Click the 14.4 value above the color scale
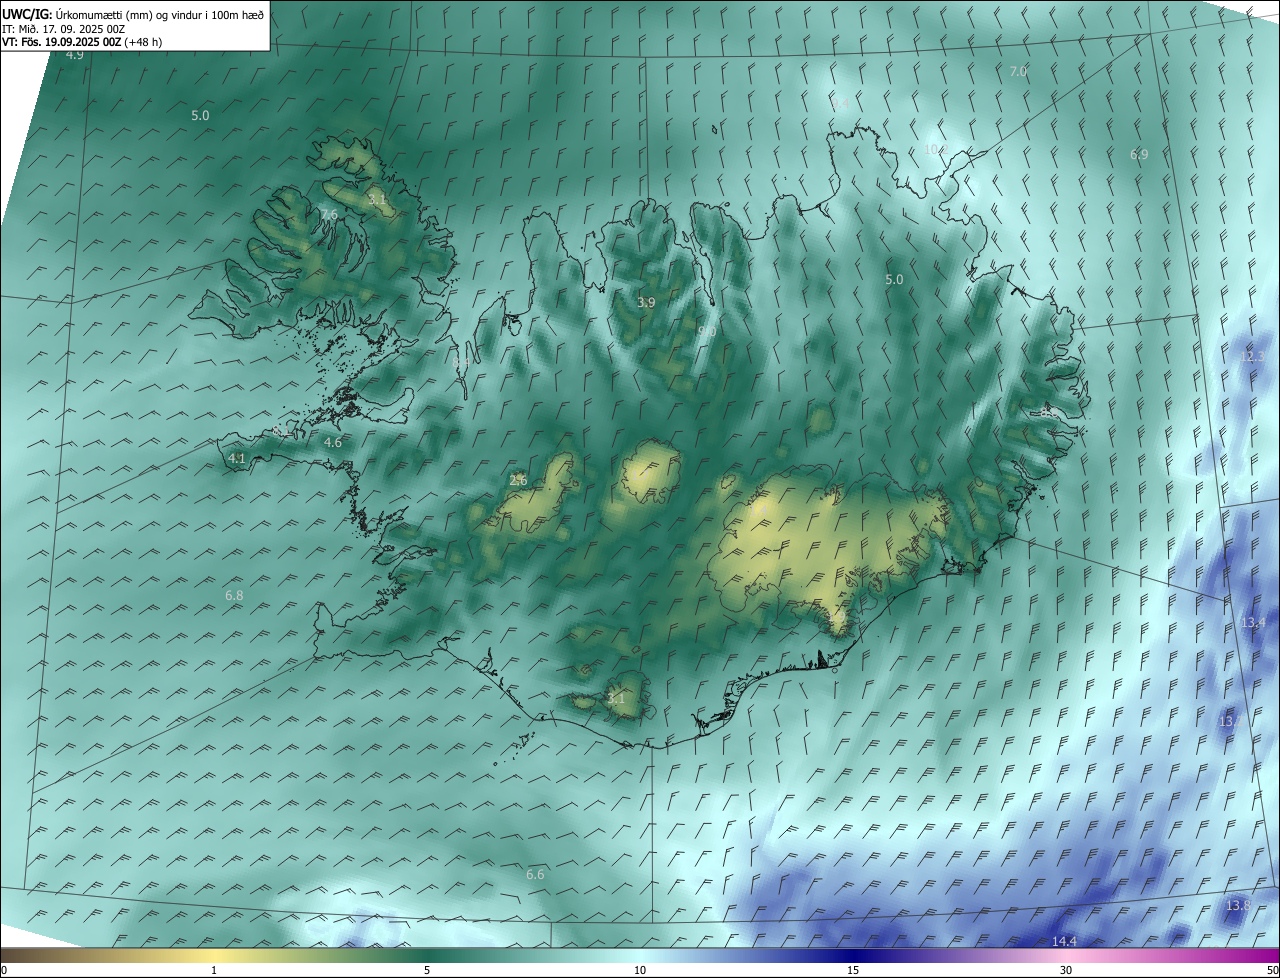 click(1064, 942)
